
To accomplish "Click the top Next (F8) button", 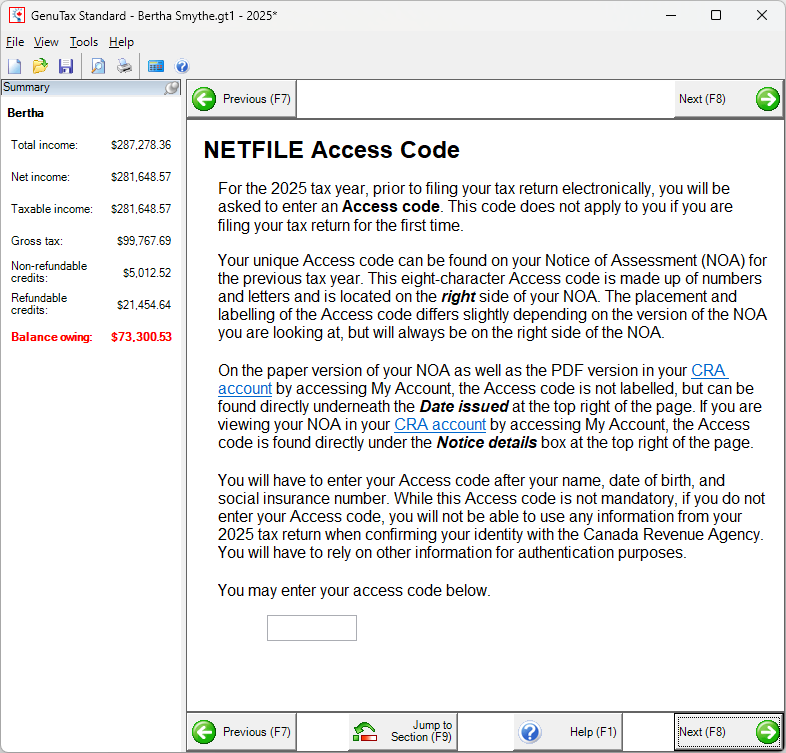I will pos(727,99).
